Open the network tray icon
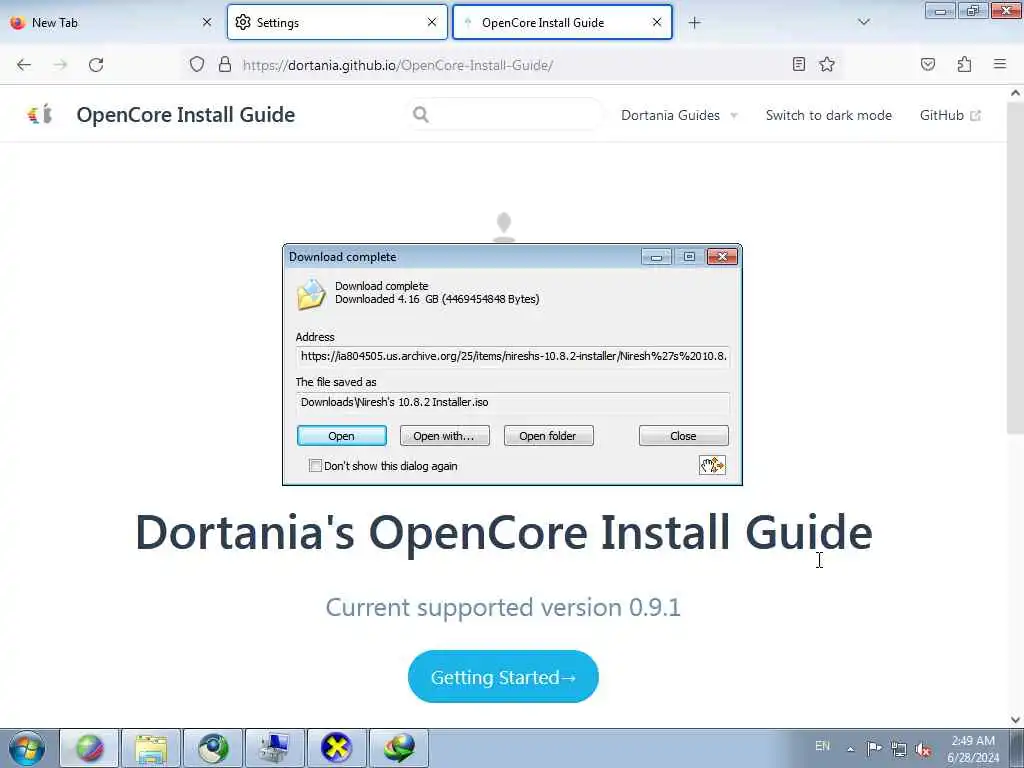1024x768 pixels. (899, 749)
